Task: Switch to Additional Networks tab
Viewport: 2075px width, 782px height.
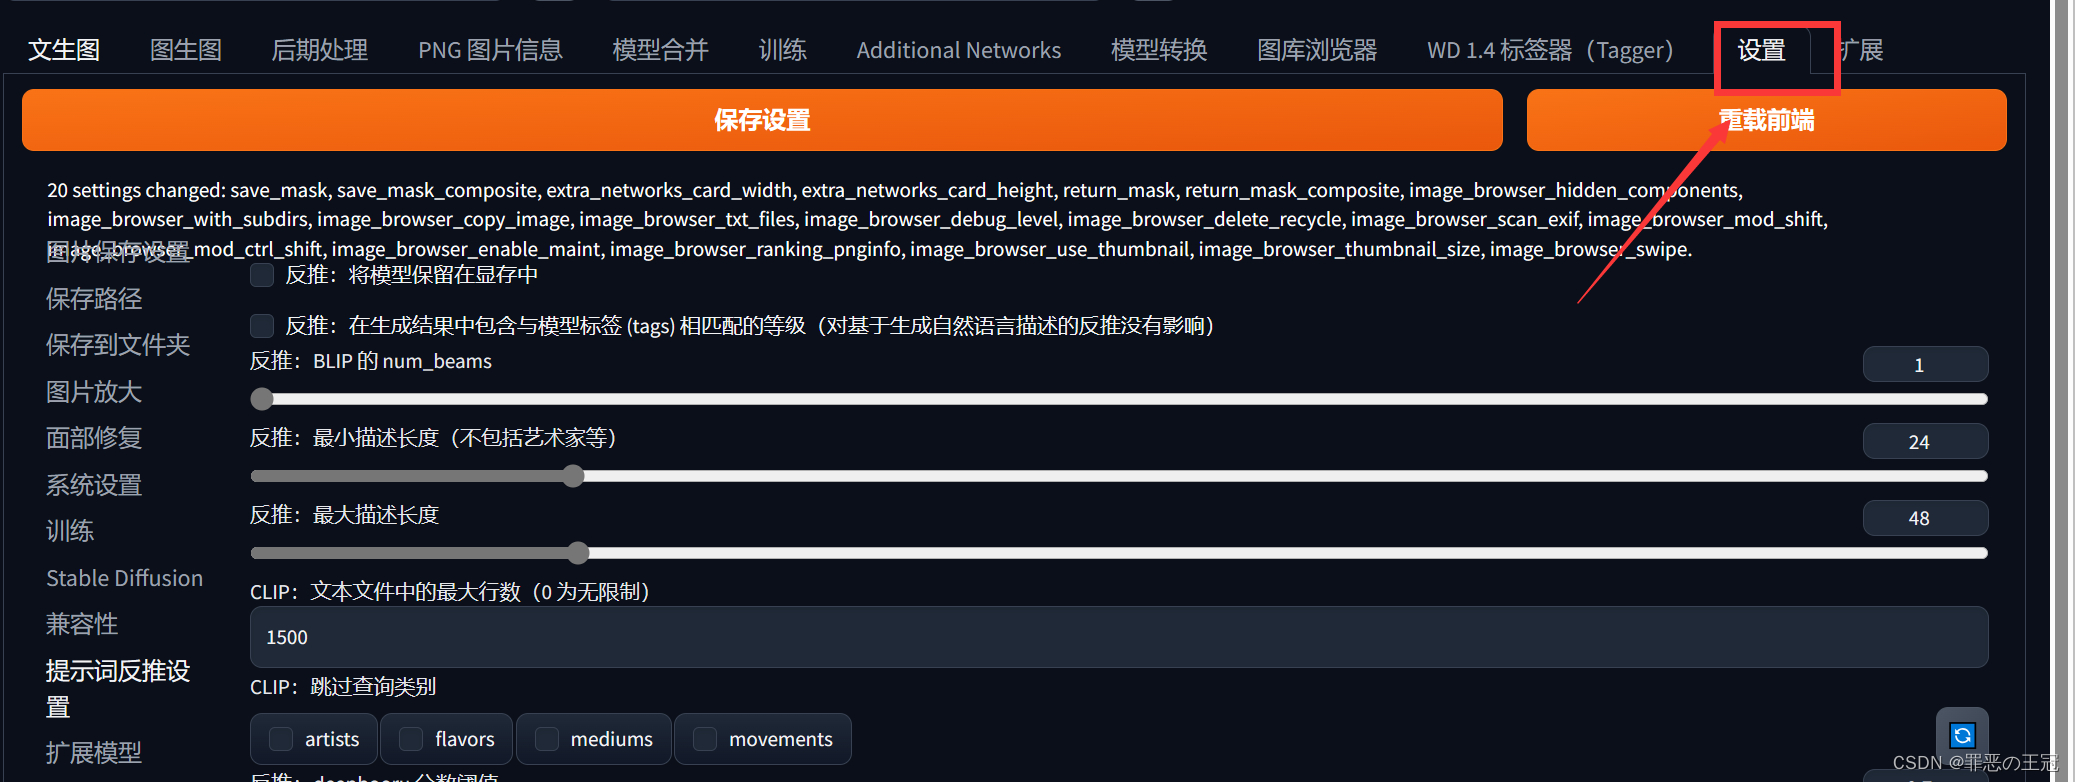Action: pyautogui.click(x=959, y=50)
